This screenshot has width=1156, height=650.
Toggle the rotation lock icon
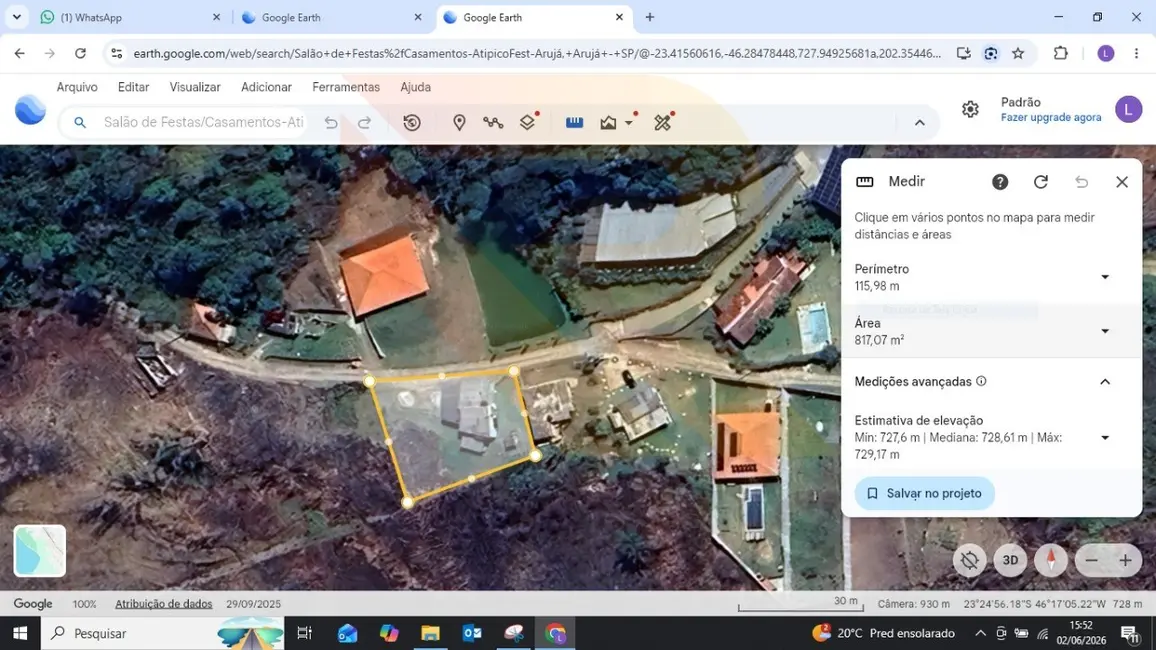969,560
